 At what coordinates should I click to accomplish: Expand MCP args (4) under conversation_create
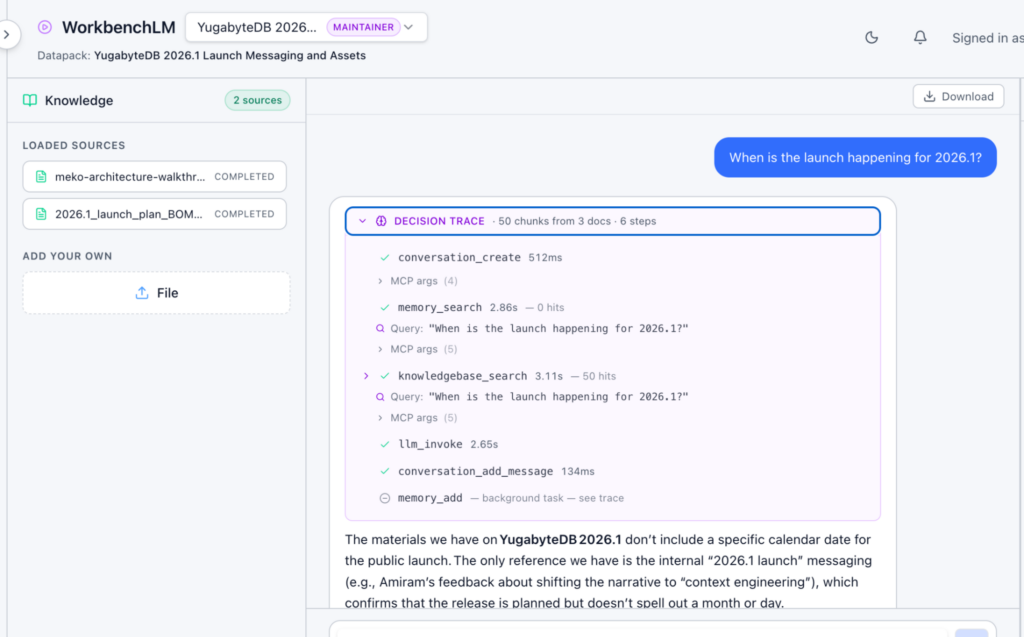click(x=417, y=281)
